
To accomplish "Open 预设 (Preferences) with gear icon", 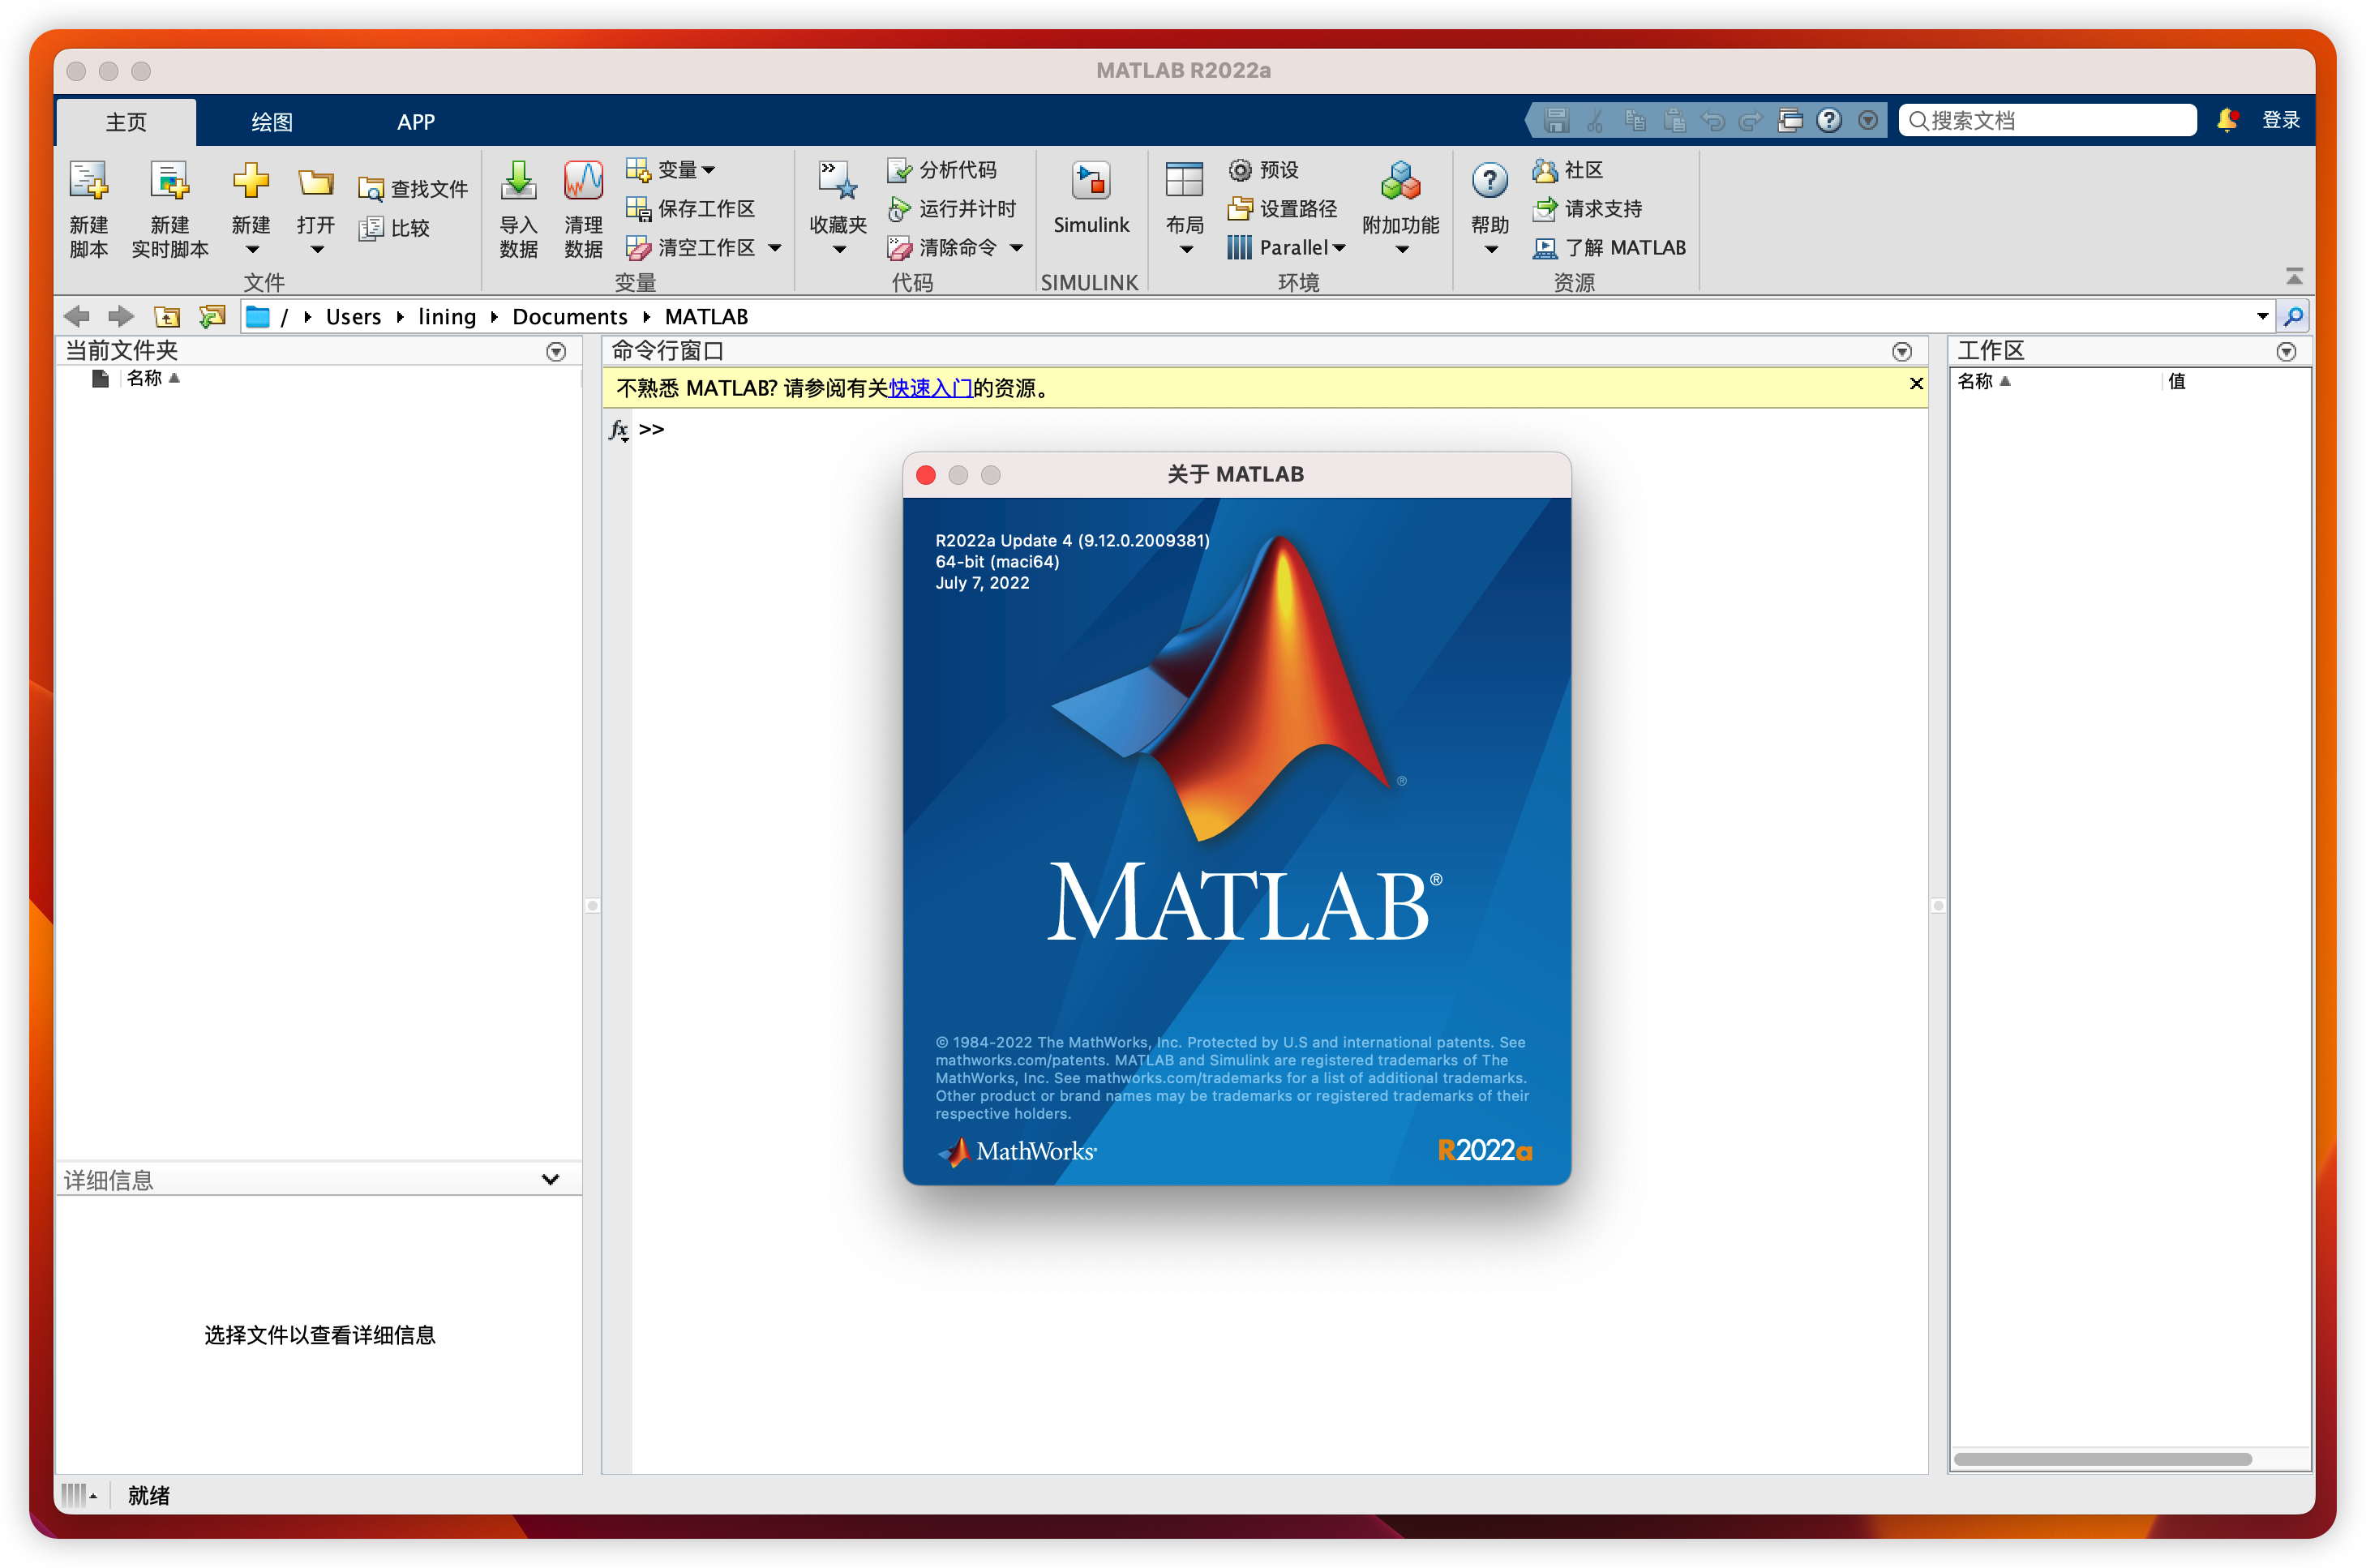I will tap(1264, 170).
